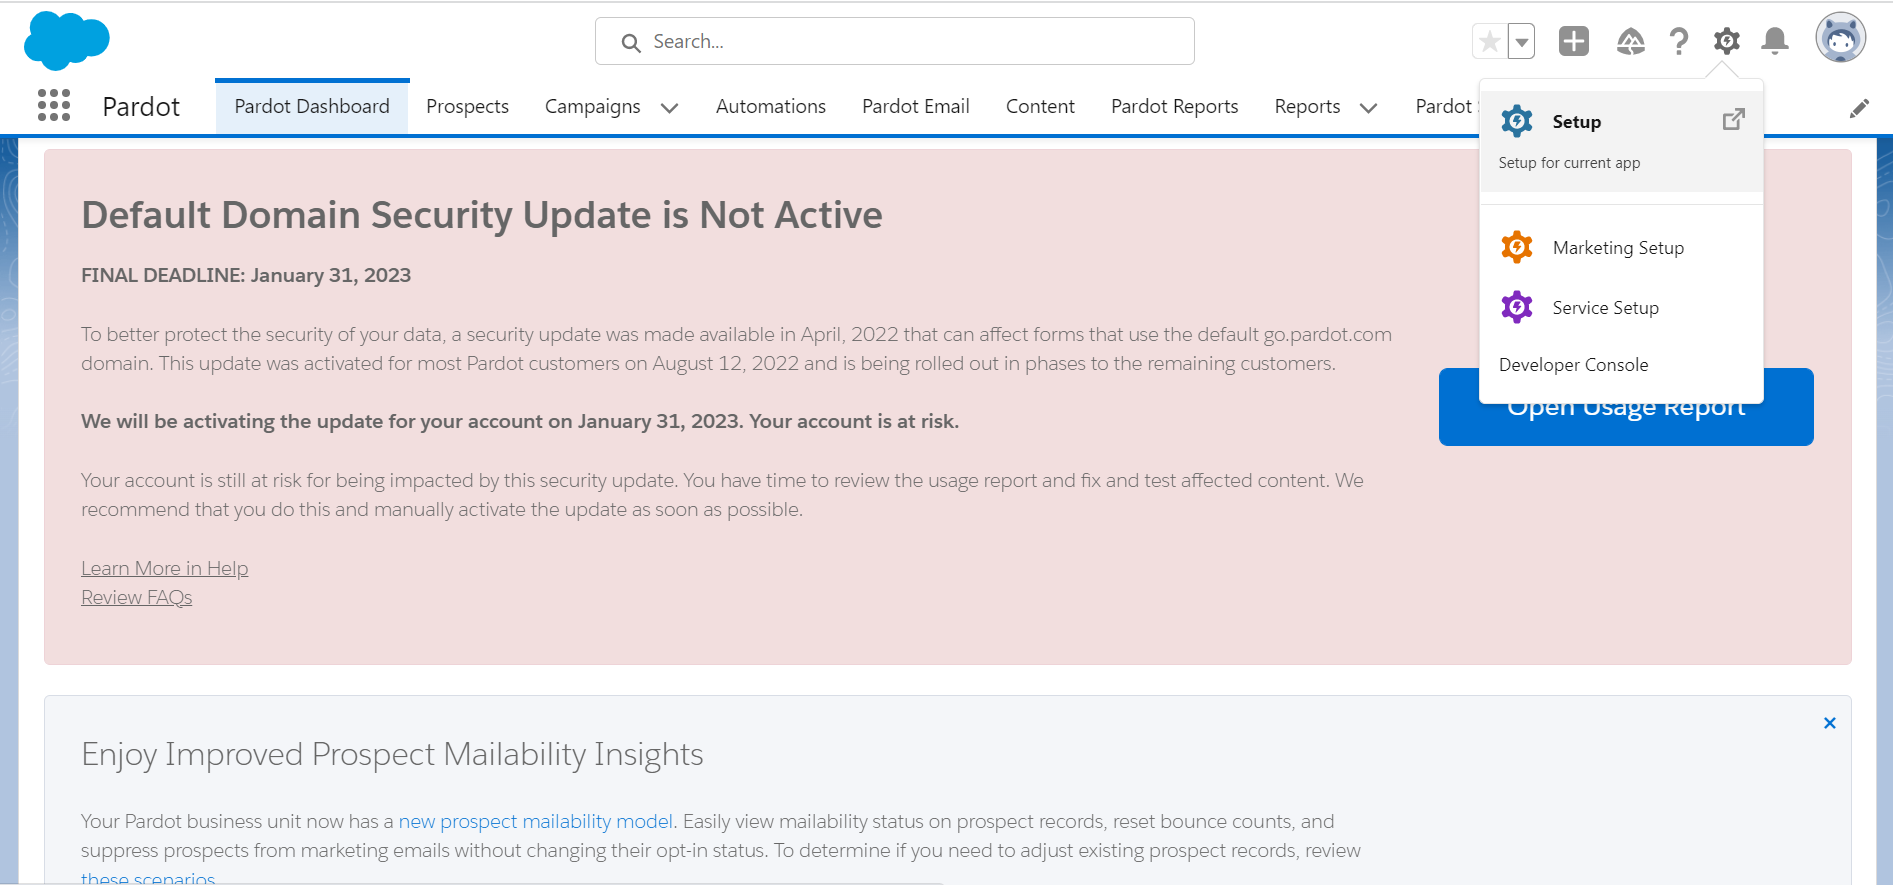Follow the Learn More in Help link
The width and height of the screenshot is (1893, 885).
point(164,568)
